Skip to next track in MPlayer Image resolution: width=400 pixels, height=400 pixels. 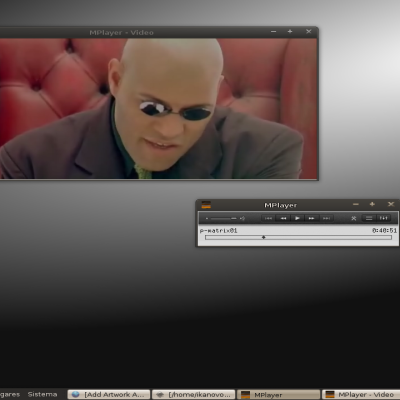(326, 218)
